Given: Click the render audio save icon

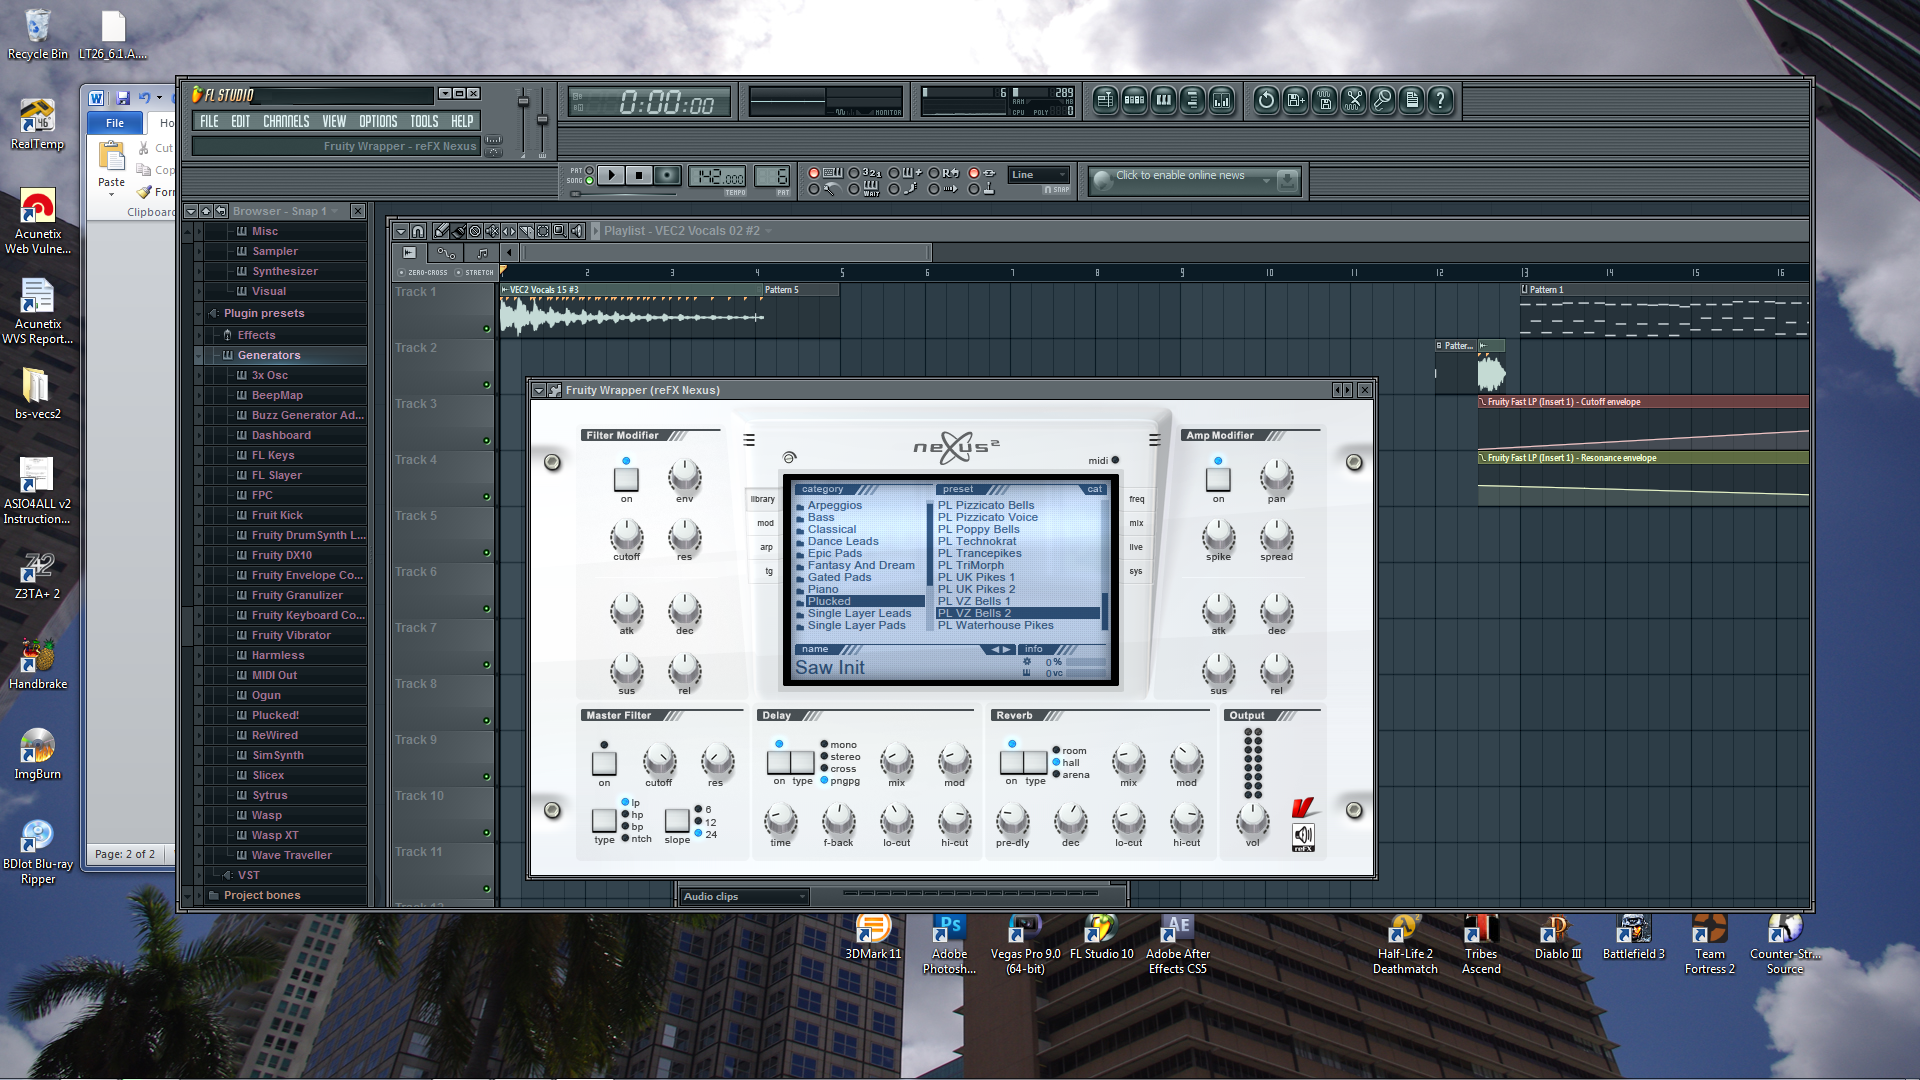Looking at the screenshot, I should pyautogui.click(x=1324, y=100).
